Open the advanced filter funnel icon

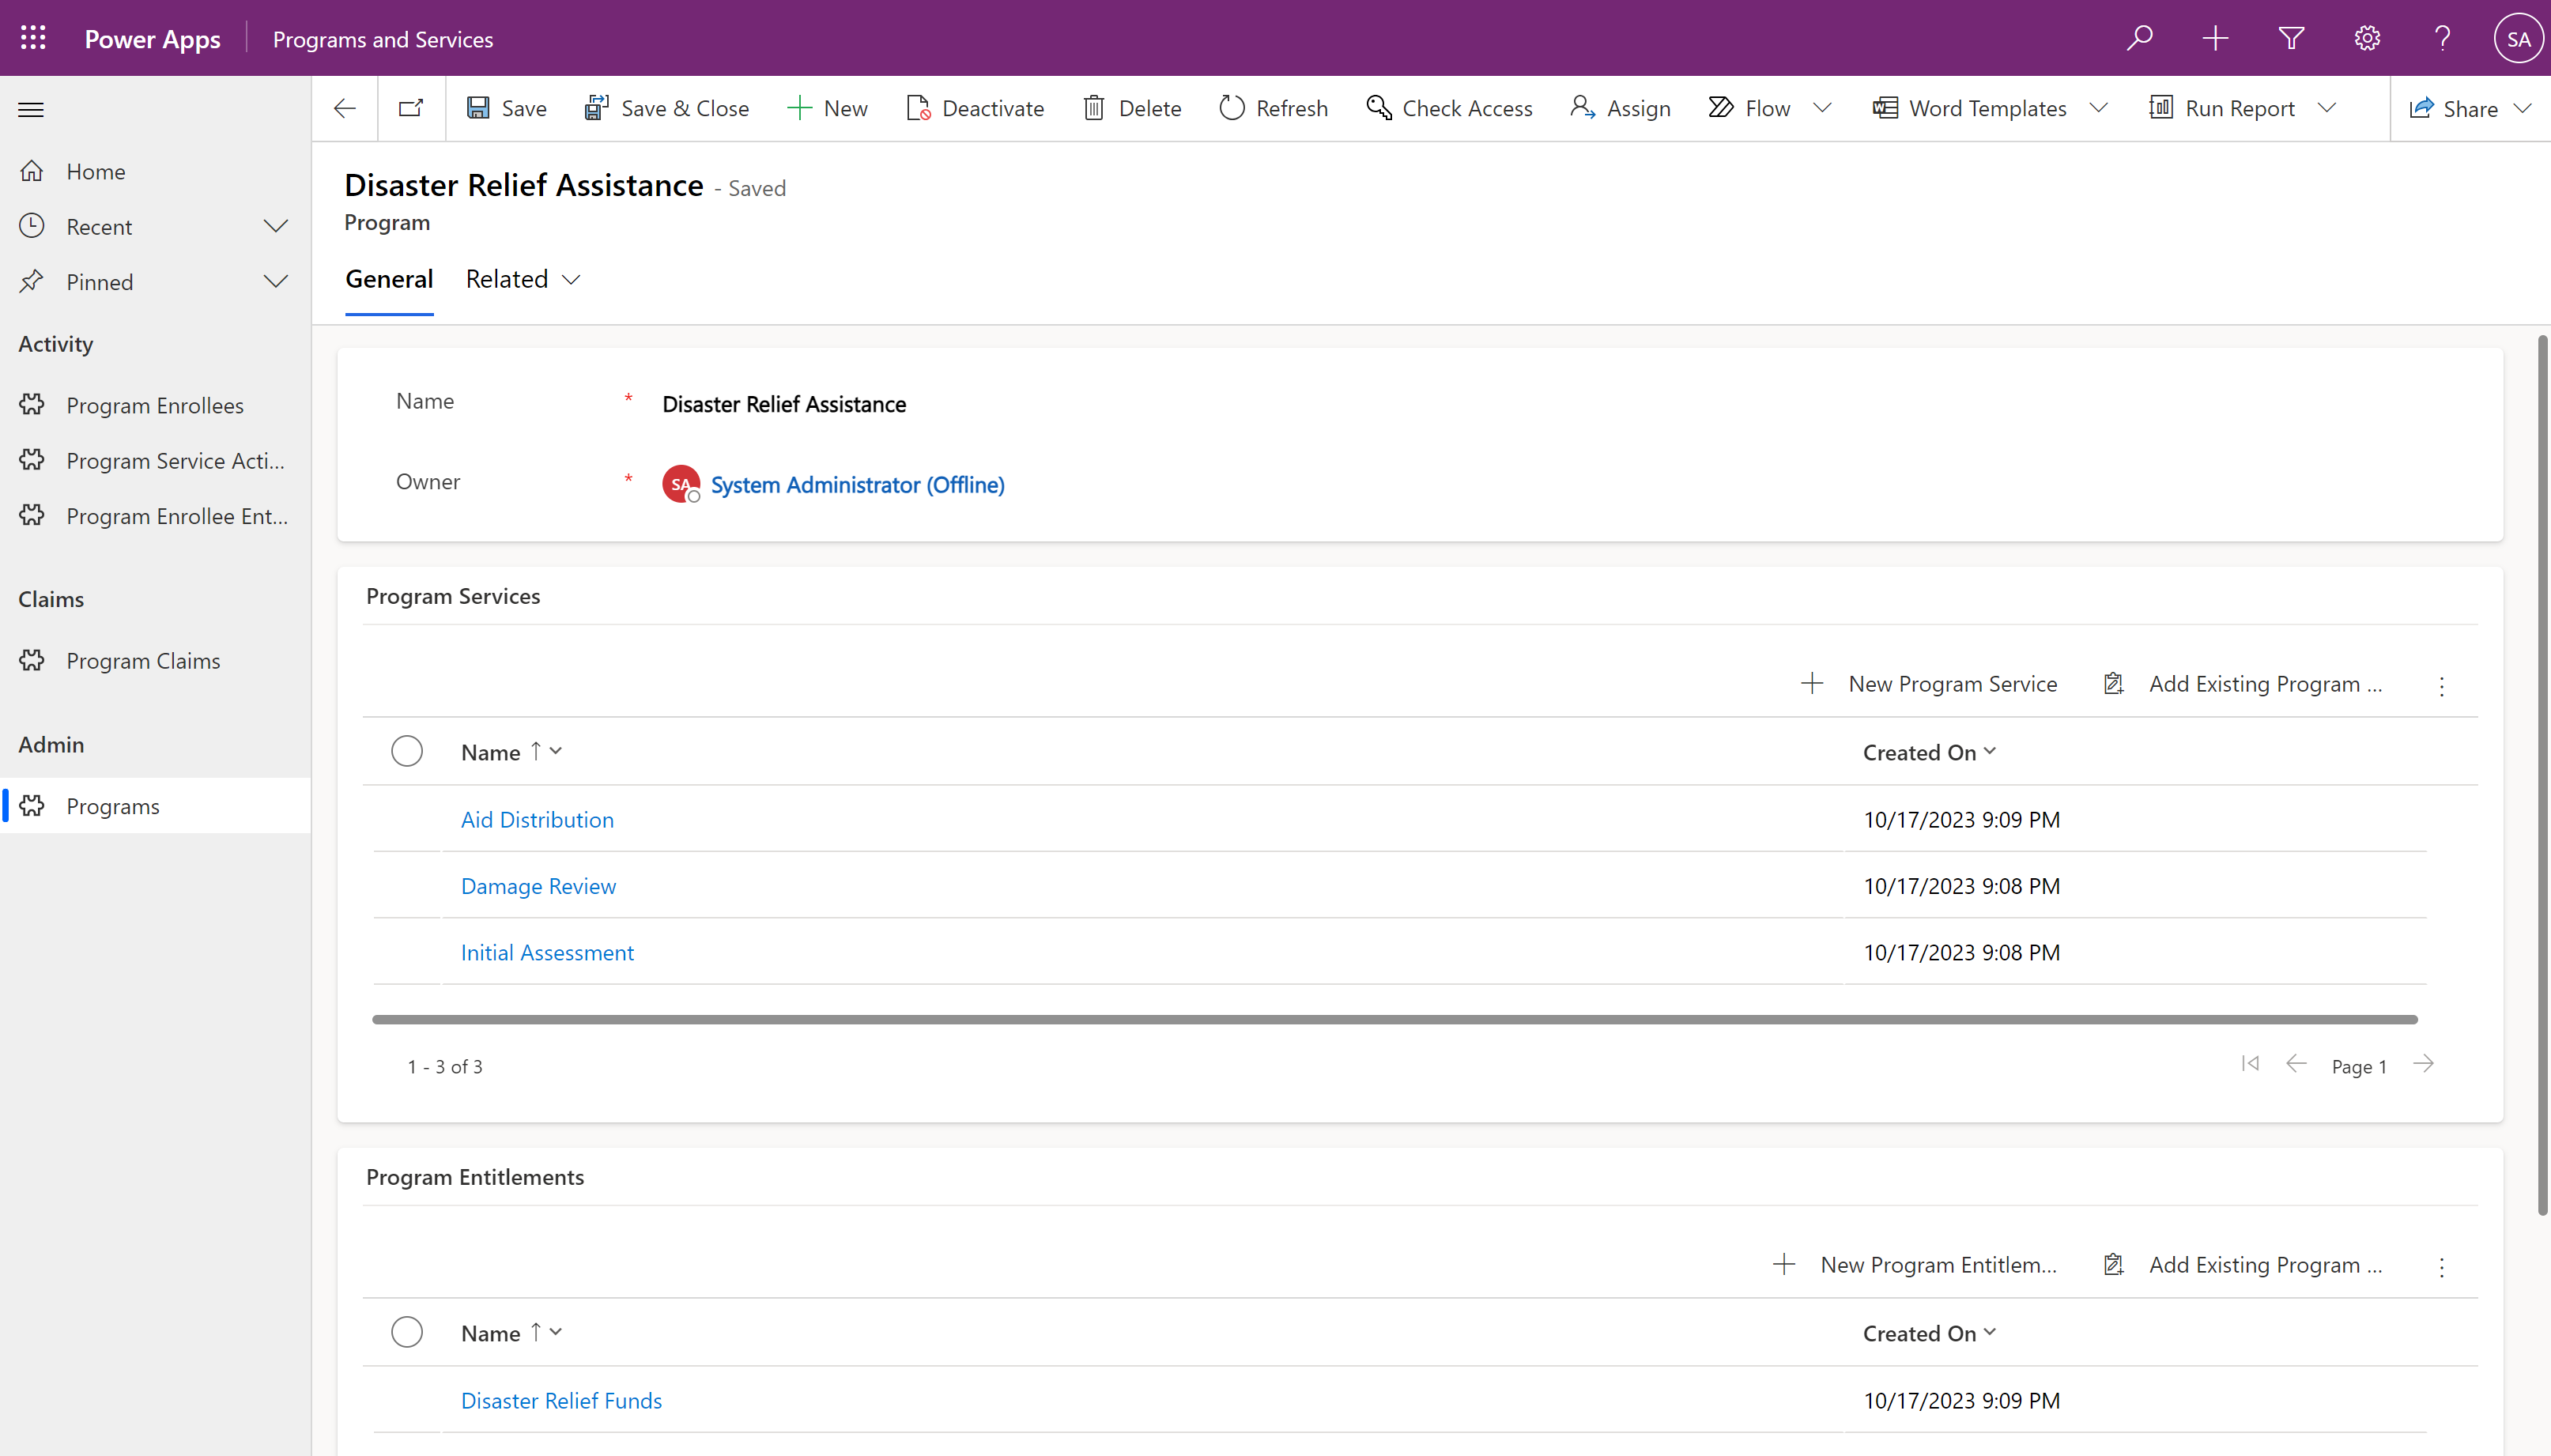click(x=2291, y=38)
